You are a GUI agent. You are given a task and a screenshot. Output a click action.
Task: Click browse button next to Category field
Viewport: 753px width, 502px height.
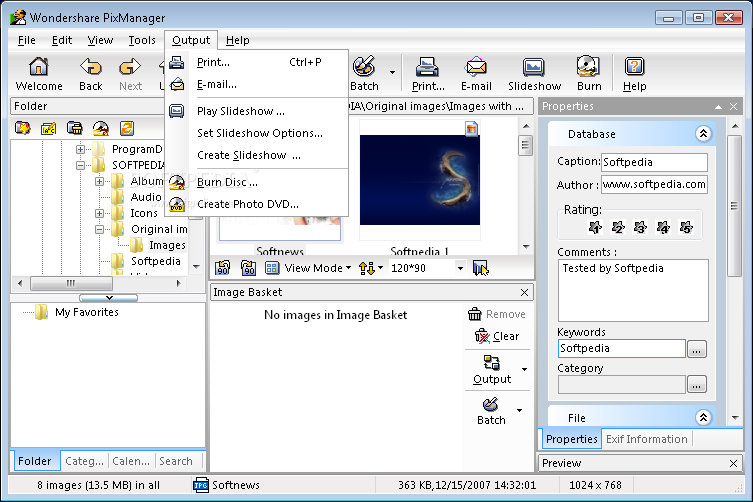point(696,384)
